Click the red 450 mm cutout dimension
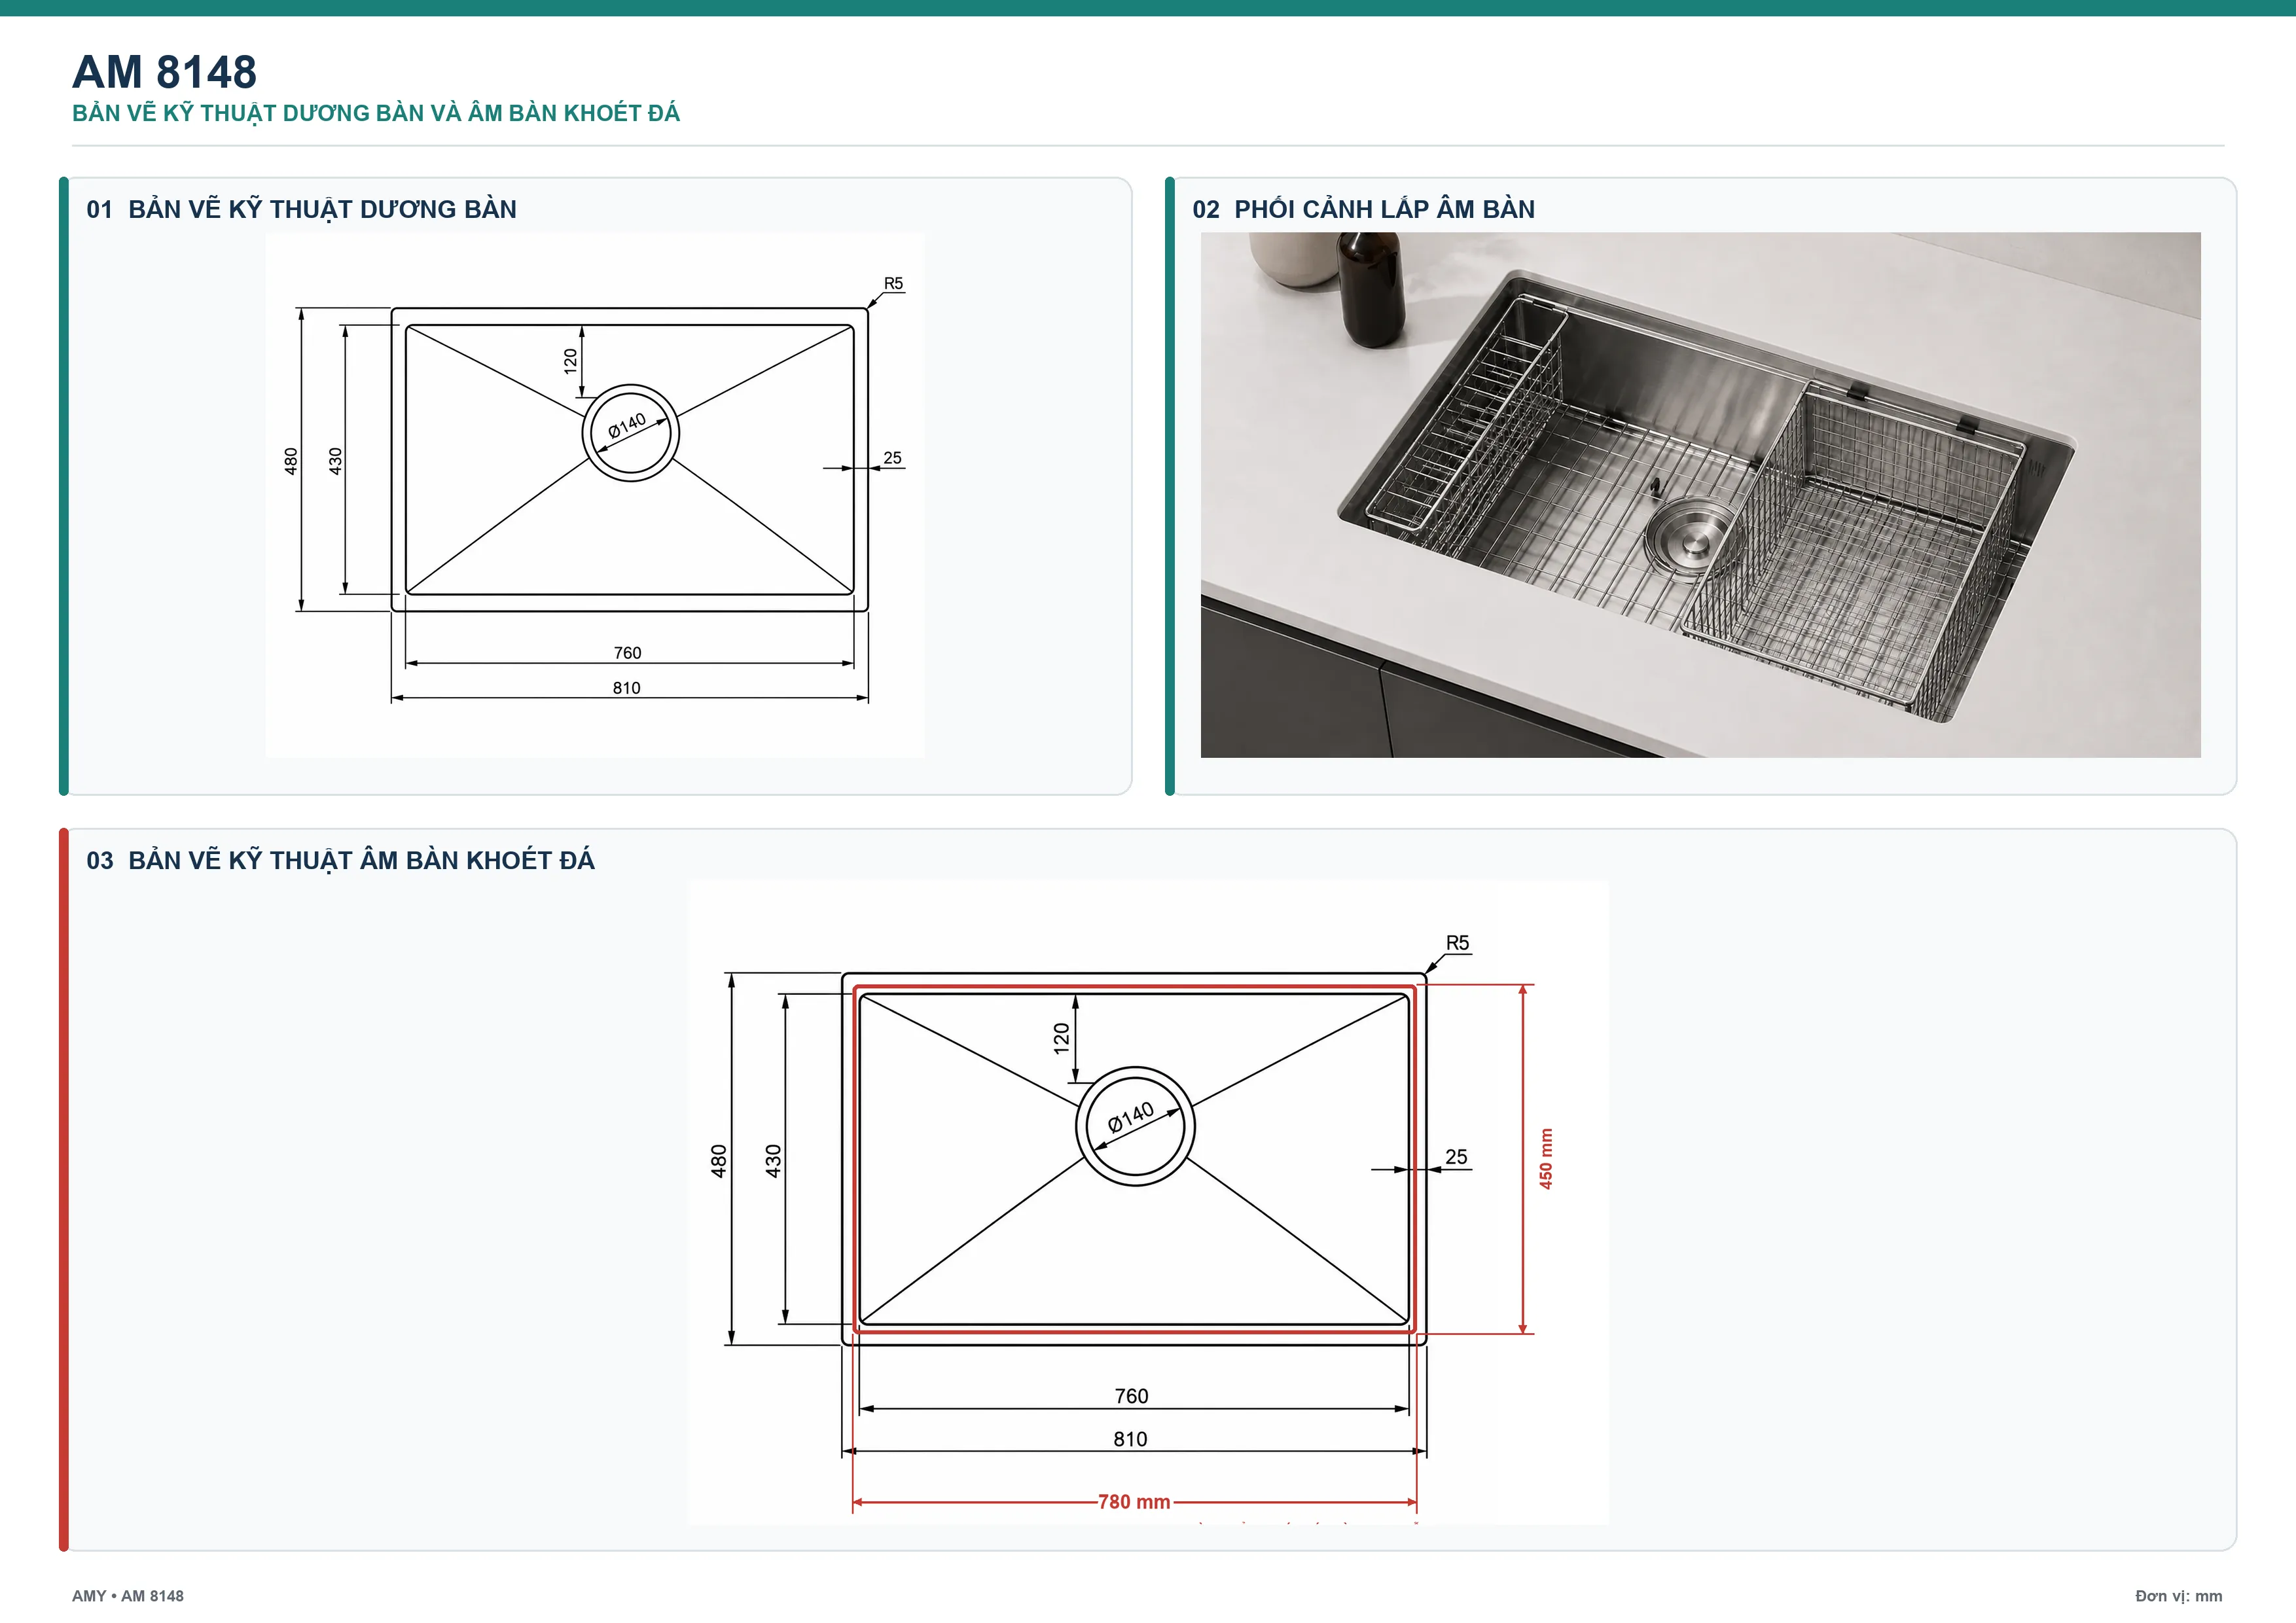 1546,1158
